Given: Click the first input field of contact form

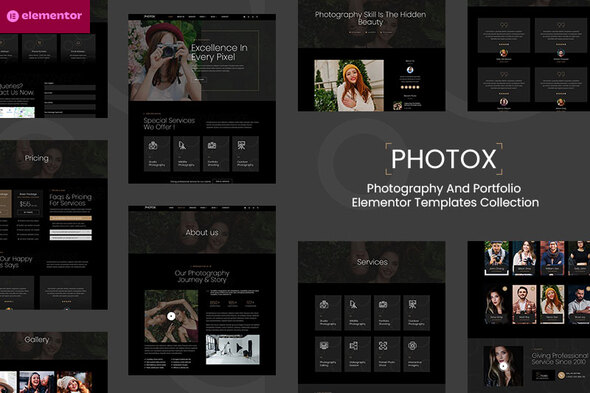Looking at the screenshot, I should [70, 87].
